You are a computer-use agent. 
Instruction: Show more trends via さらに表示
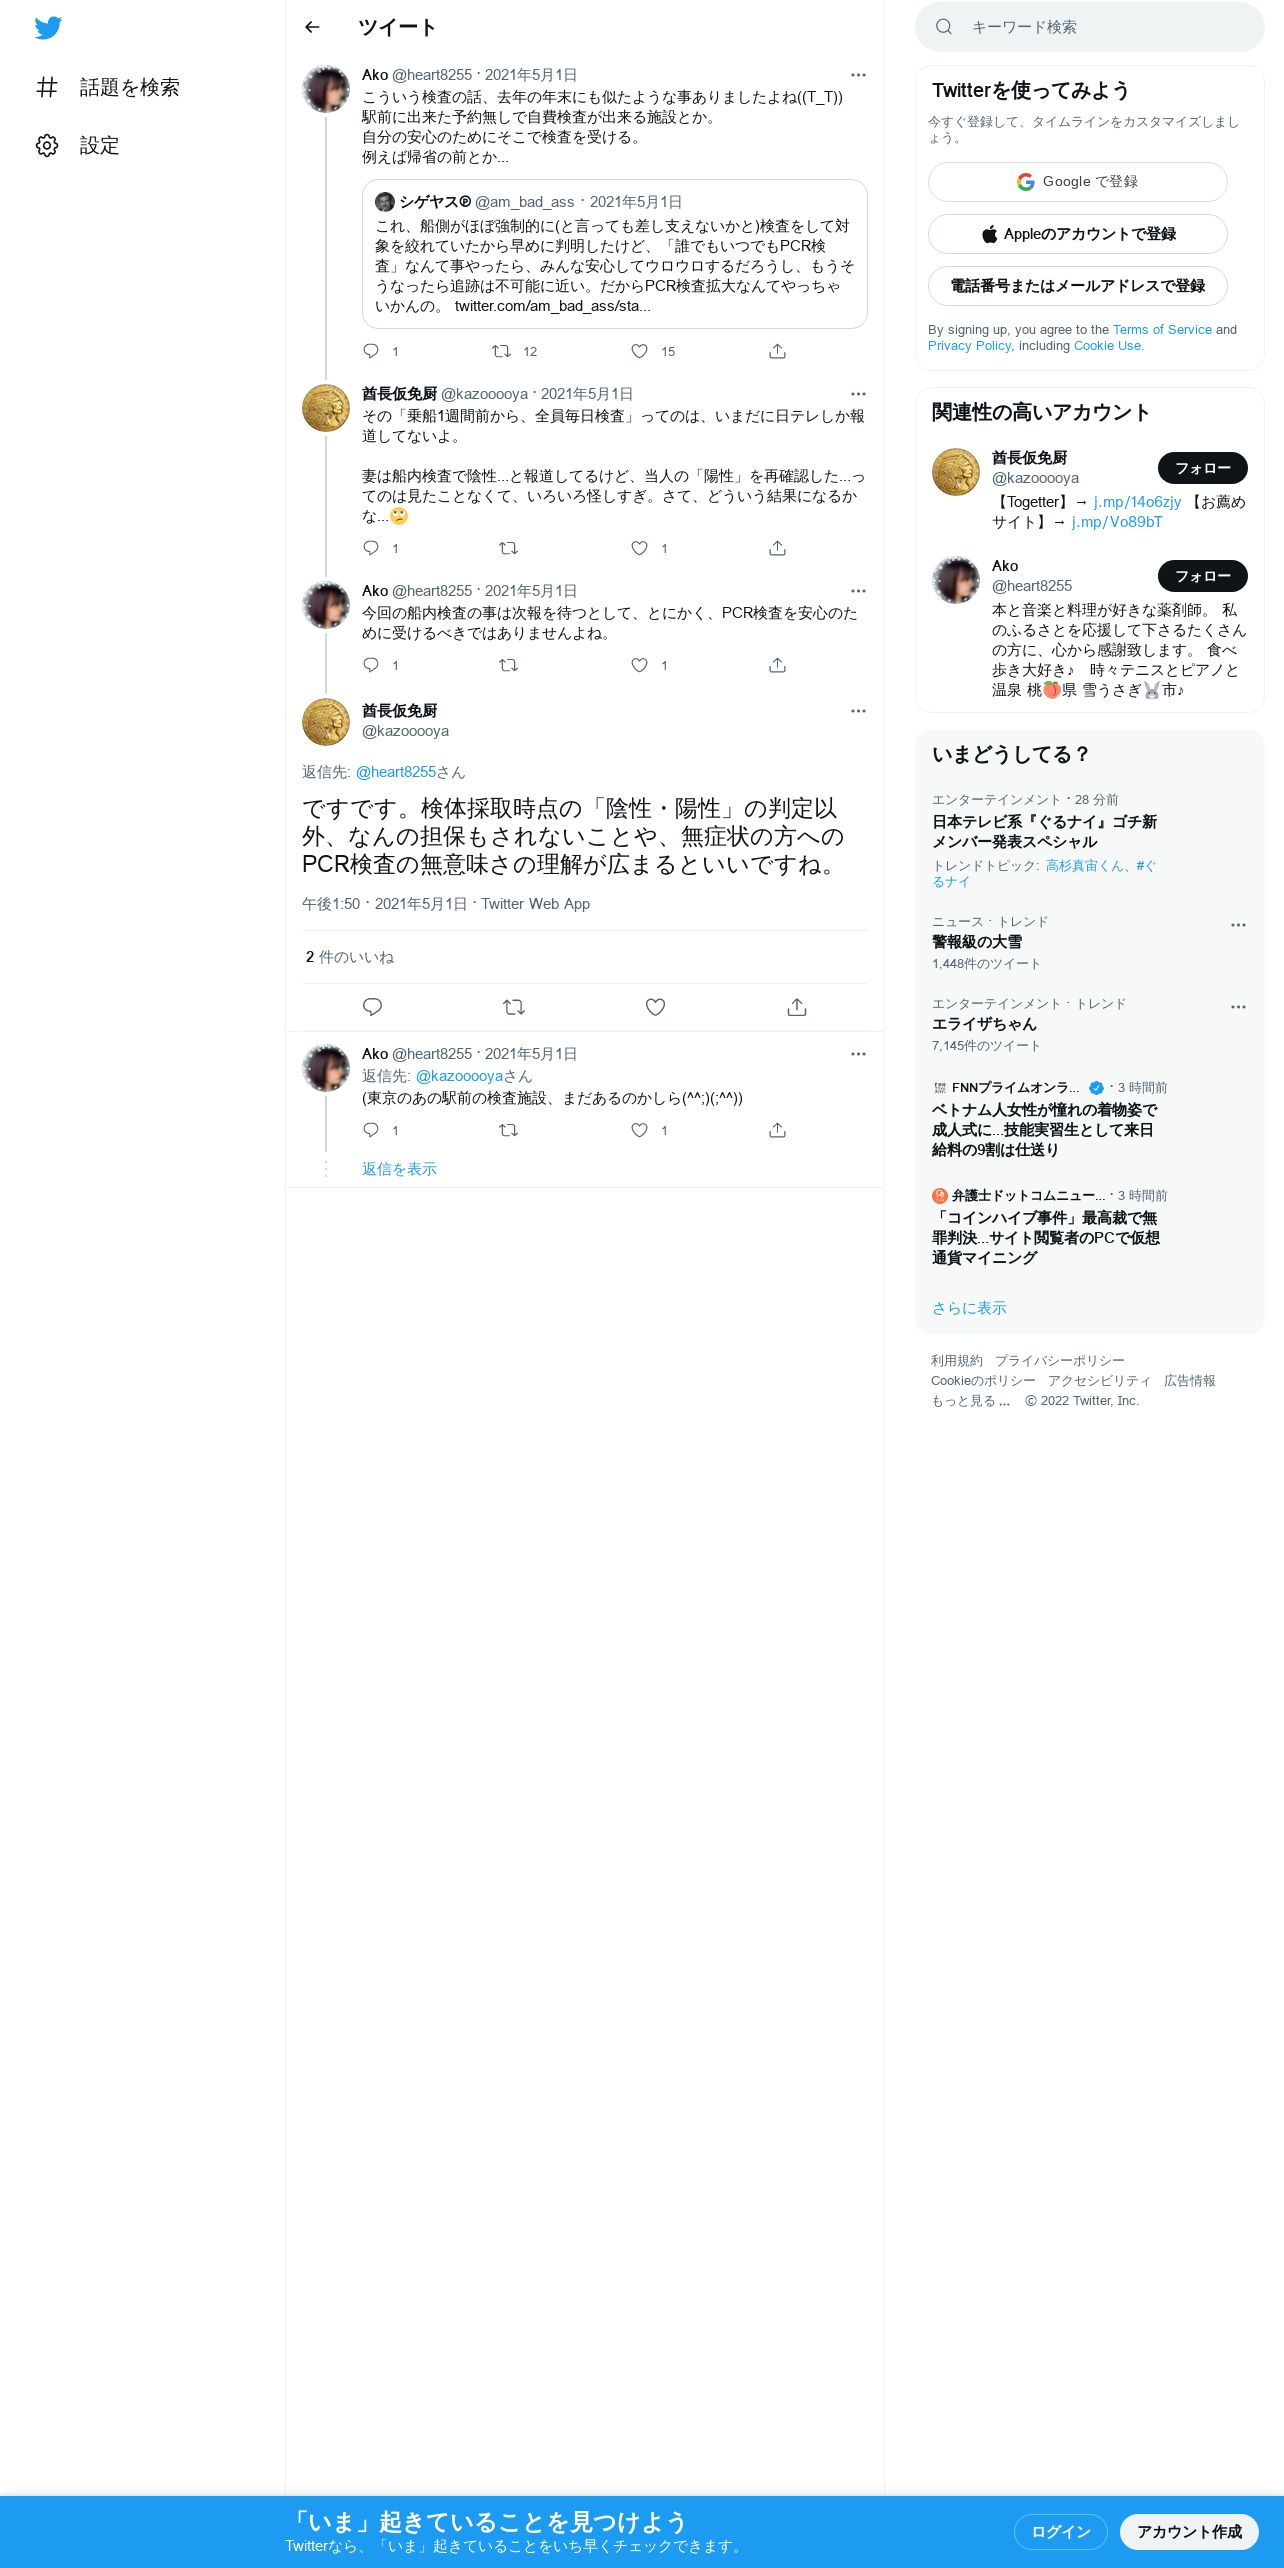pos(969,1308)
